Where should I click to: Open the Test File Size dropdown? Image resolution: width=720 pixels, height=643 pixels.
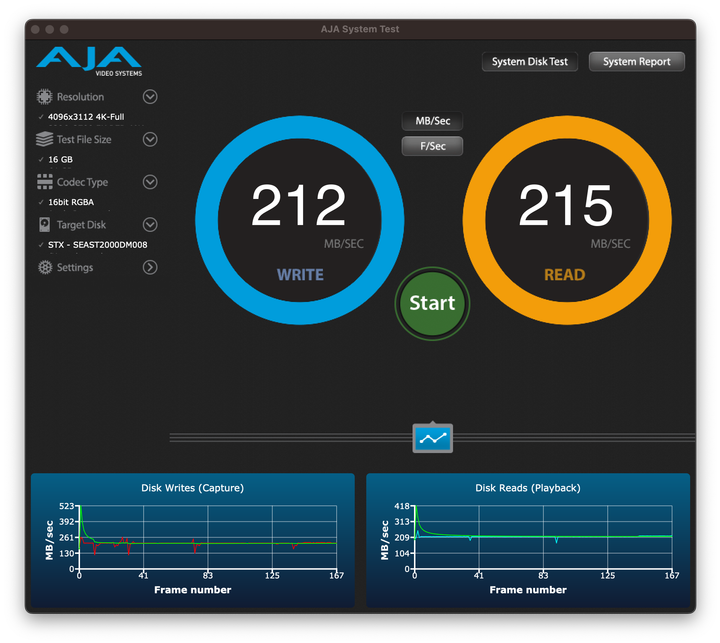[x=150, y=140]
